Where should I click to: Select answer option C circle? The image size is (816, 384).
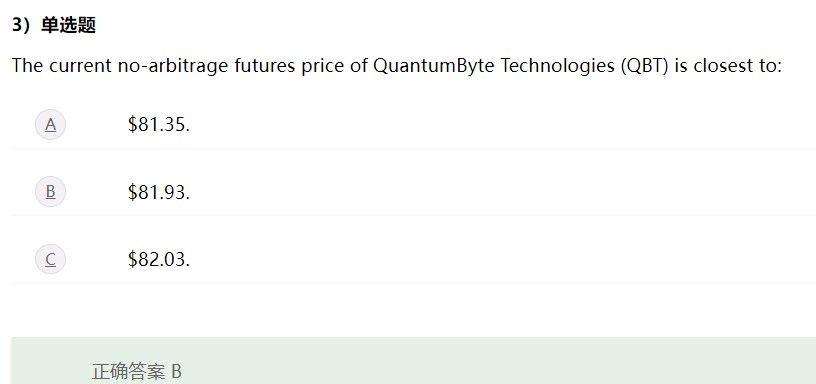tap(50, 259)
